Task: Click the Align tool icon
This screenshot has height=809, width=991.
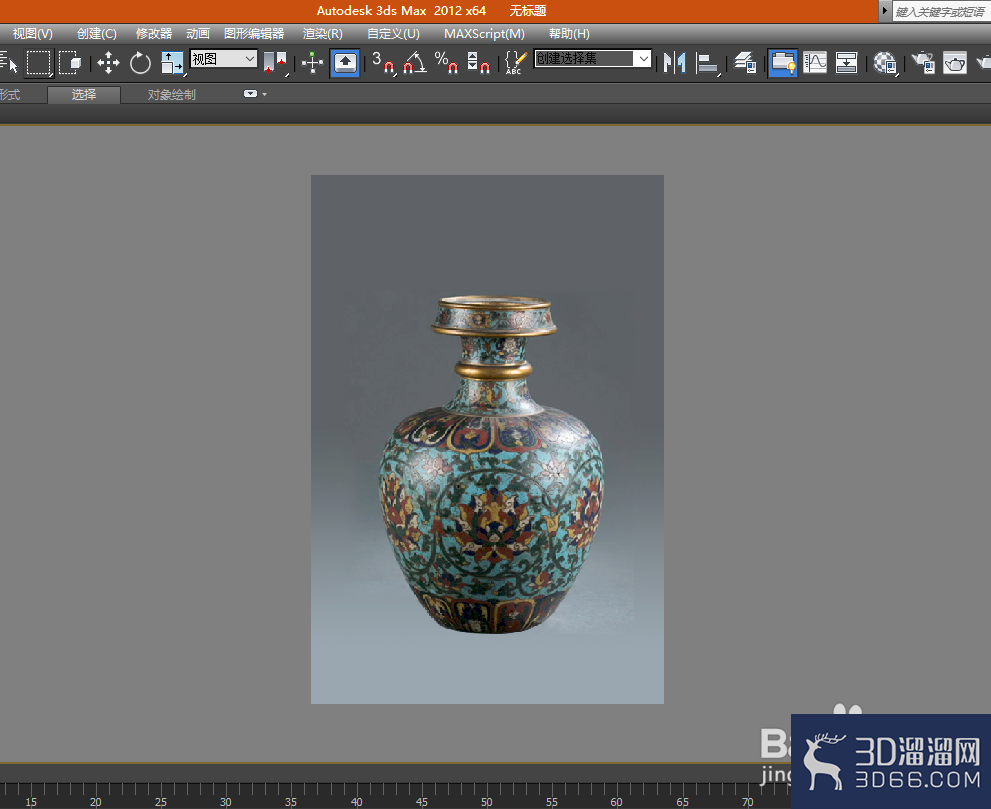Action: [x=707, y=63]
